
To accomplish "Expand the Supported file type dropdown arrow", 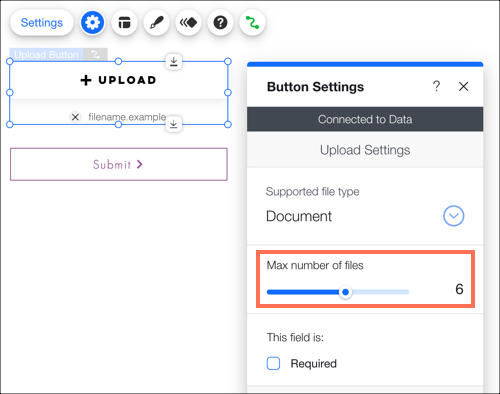I will (453, 216).
